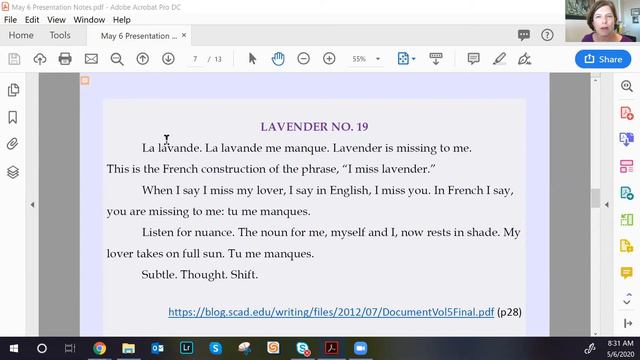Image resolution: width=640 pixels, height=360 pixels.
Task: Open Google Chrome from taskbar
Action: point(99,348)
